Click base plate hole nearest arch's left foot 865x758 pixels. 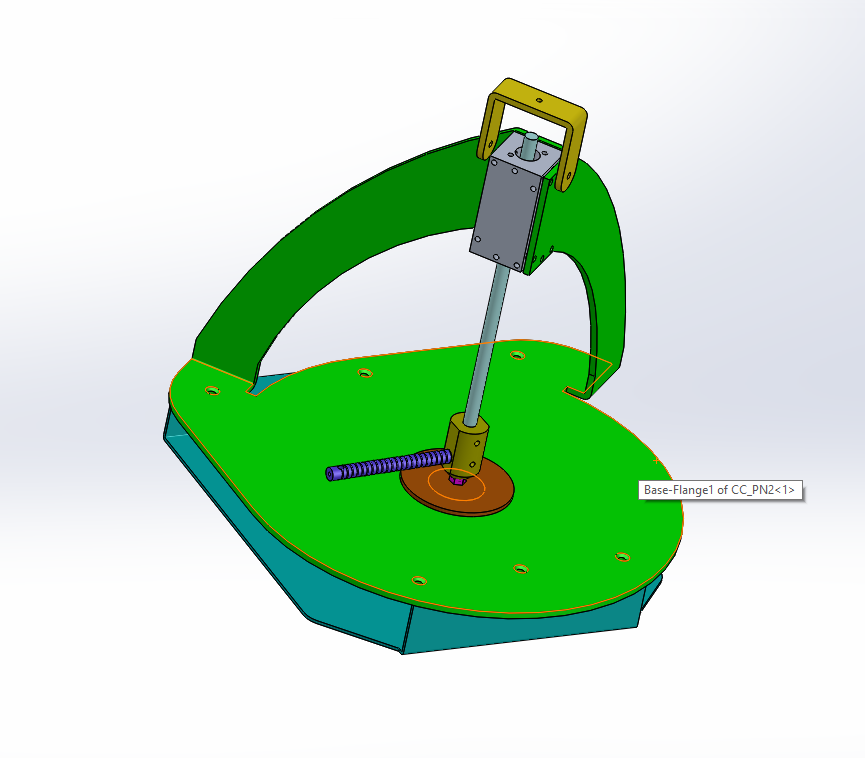point(212,391)
